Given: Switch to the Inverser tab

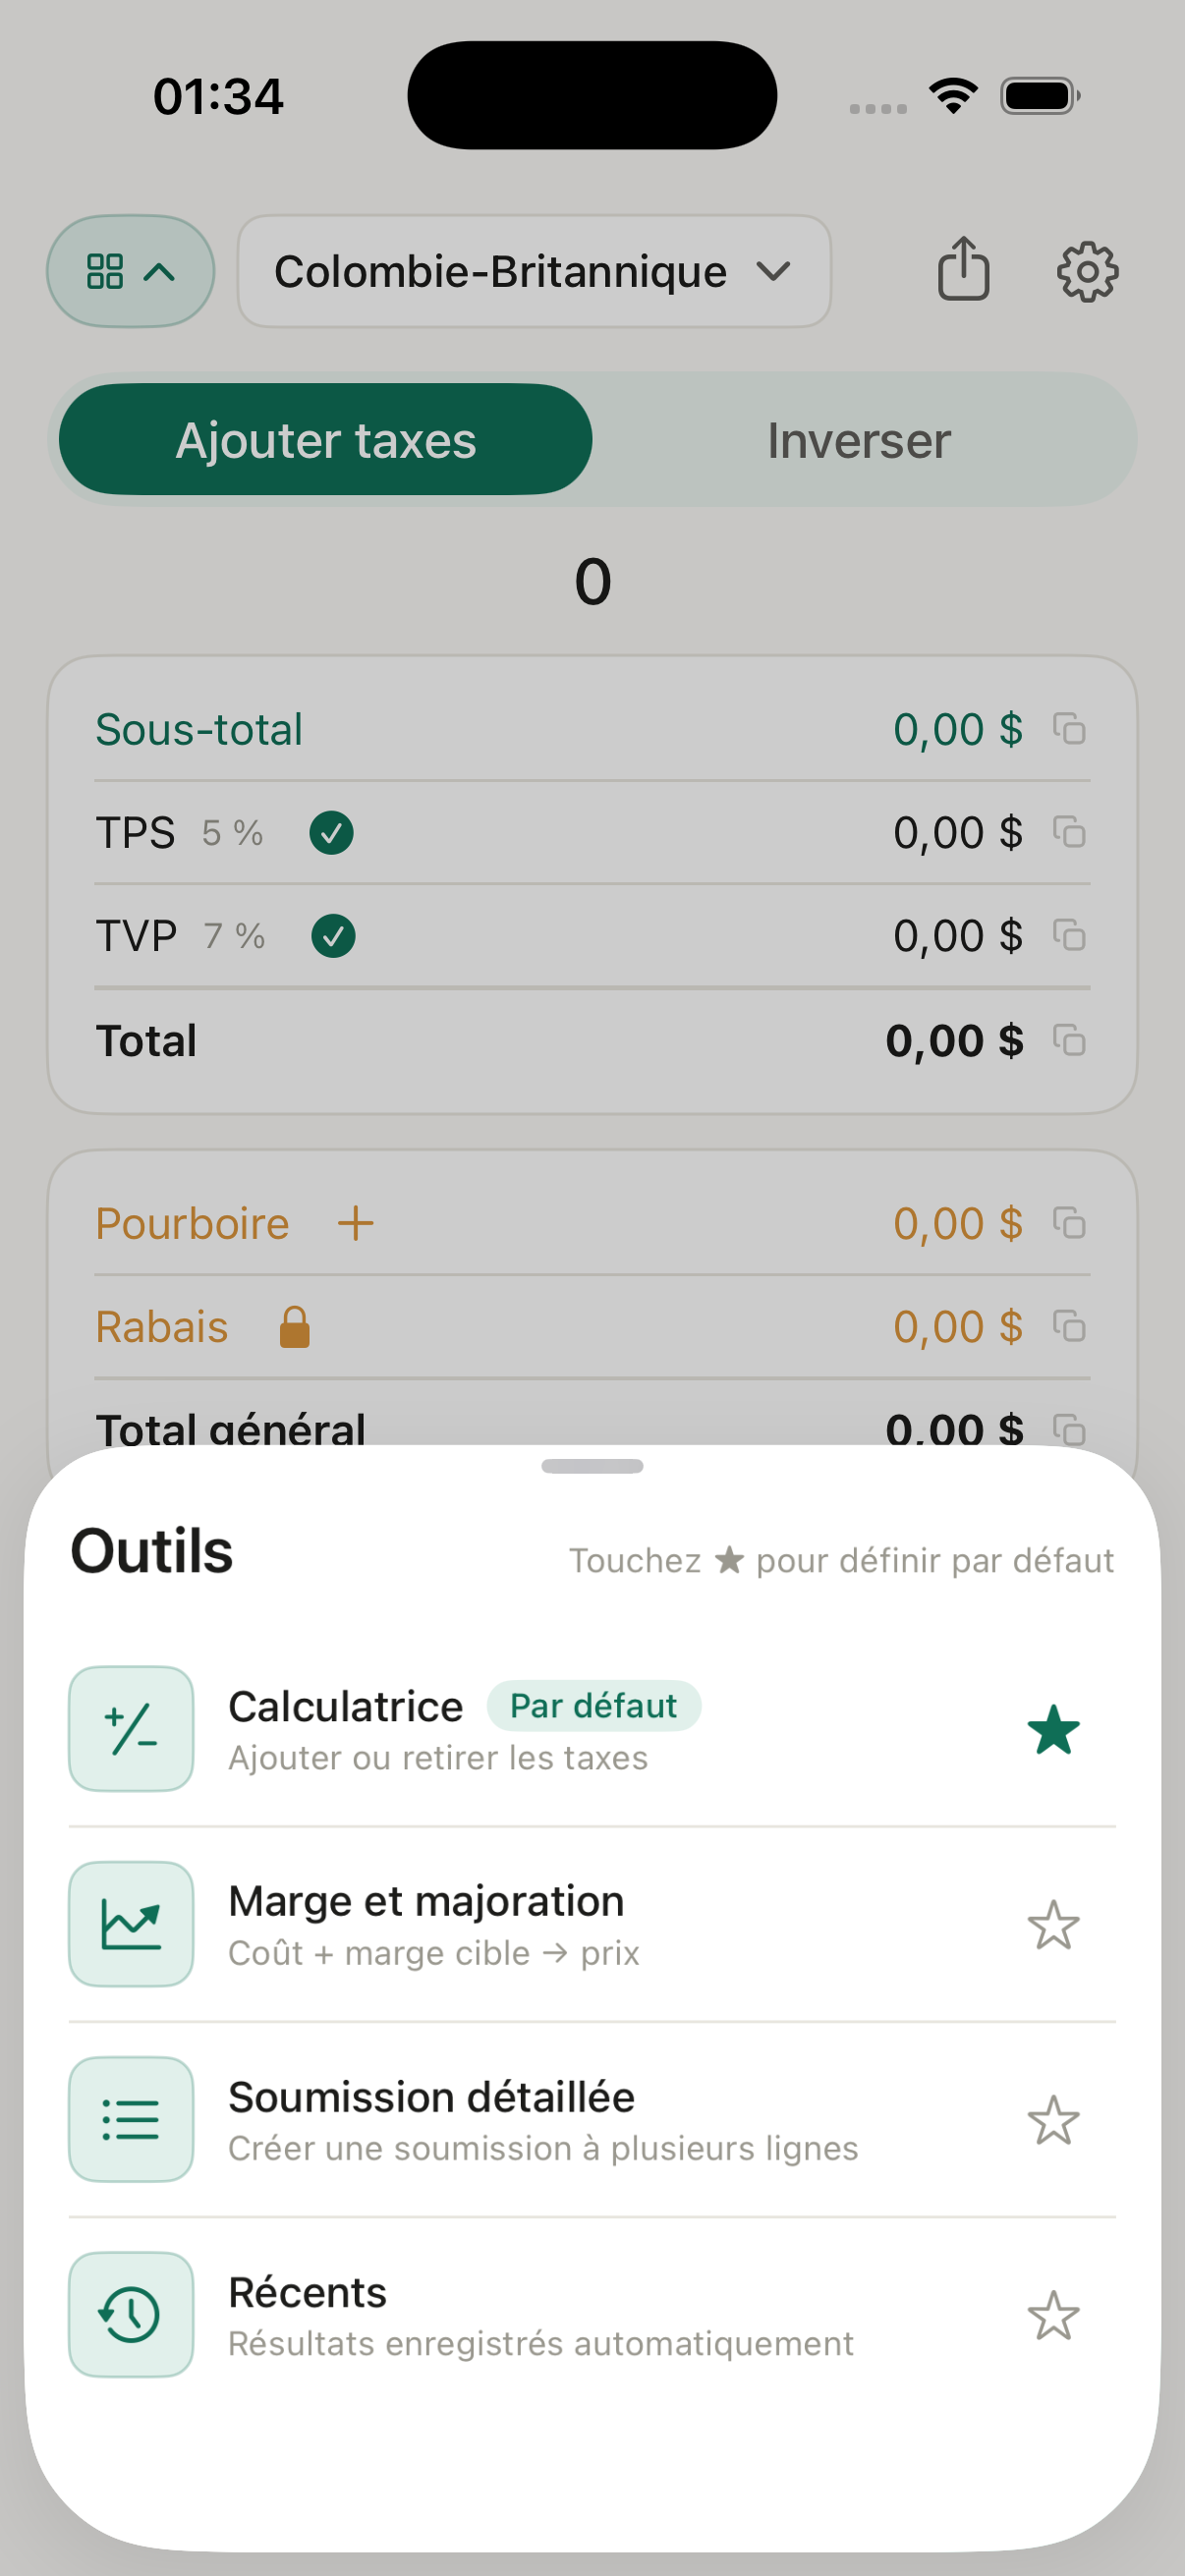Looking at the screenshot, I should coord(859,440).
